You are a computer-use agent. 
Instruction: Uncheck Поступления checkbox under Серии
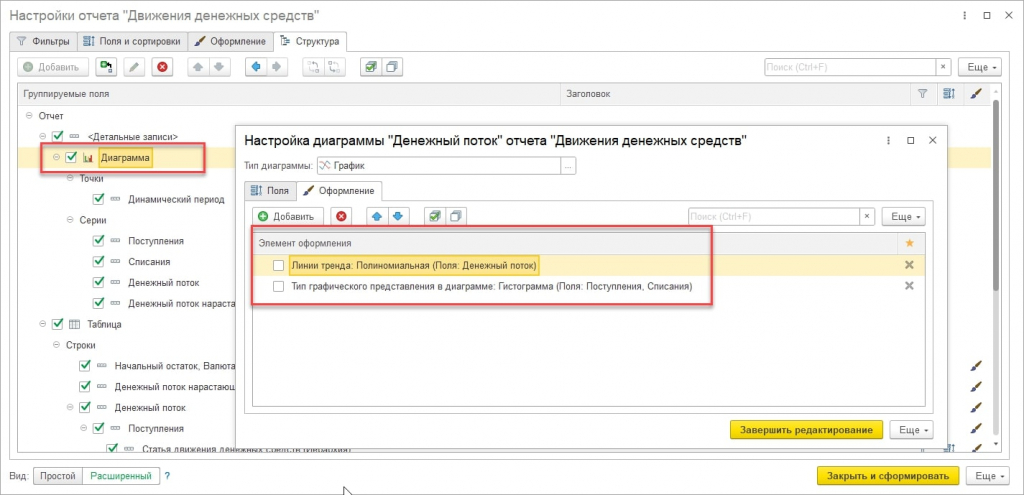[99, 241]
